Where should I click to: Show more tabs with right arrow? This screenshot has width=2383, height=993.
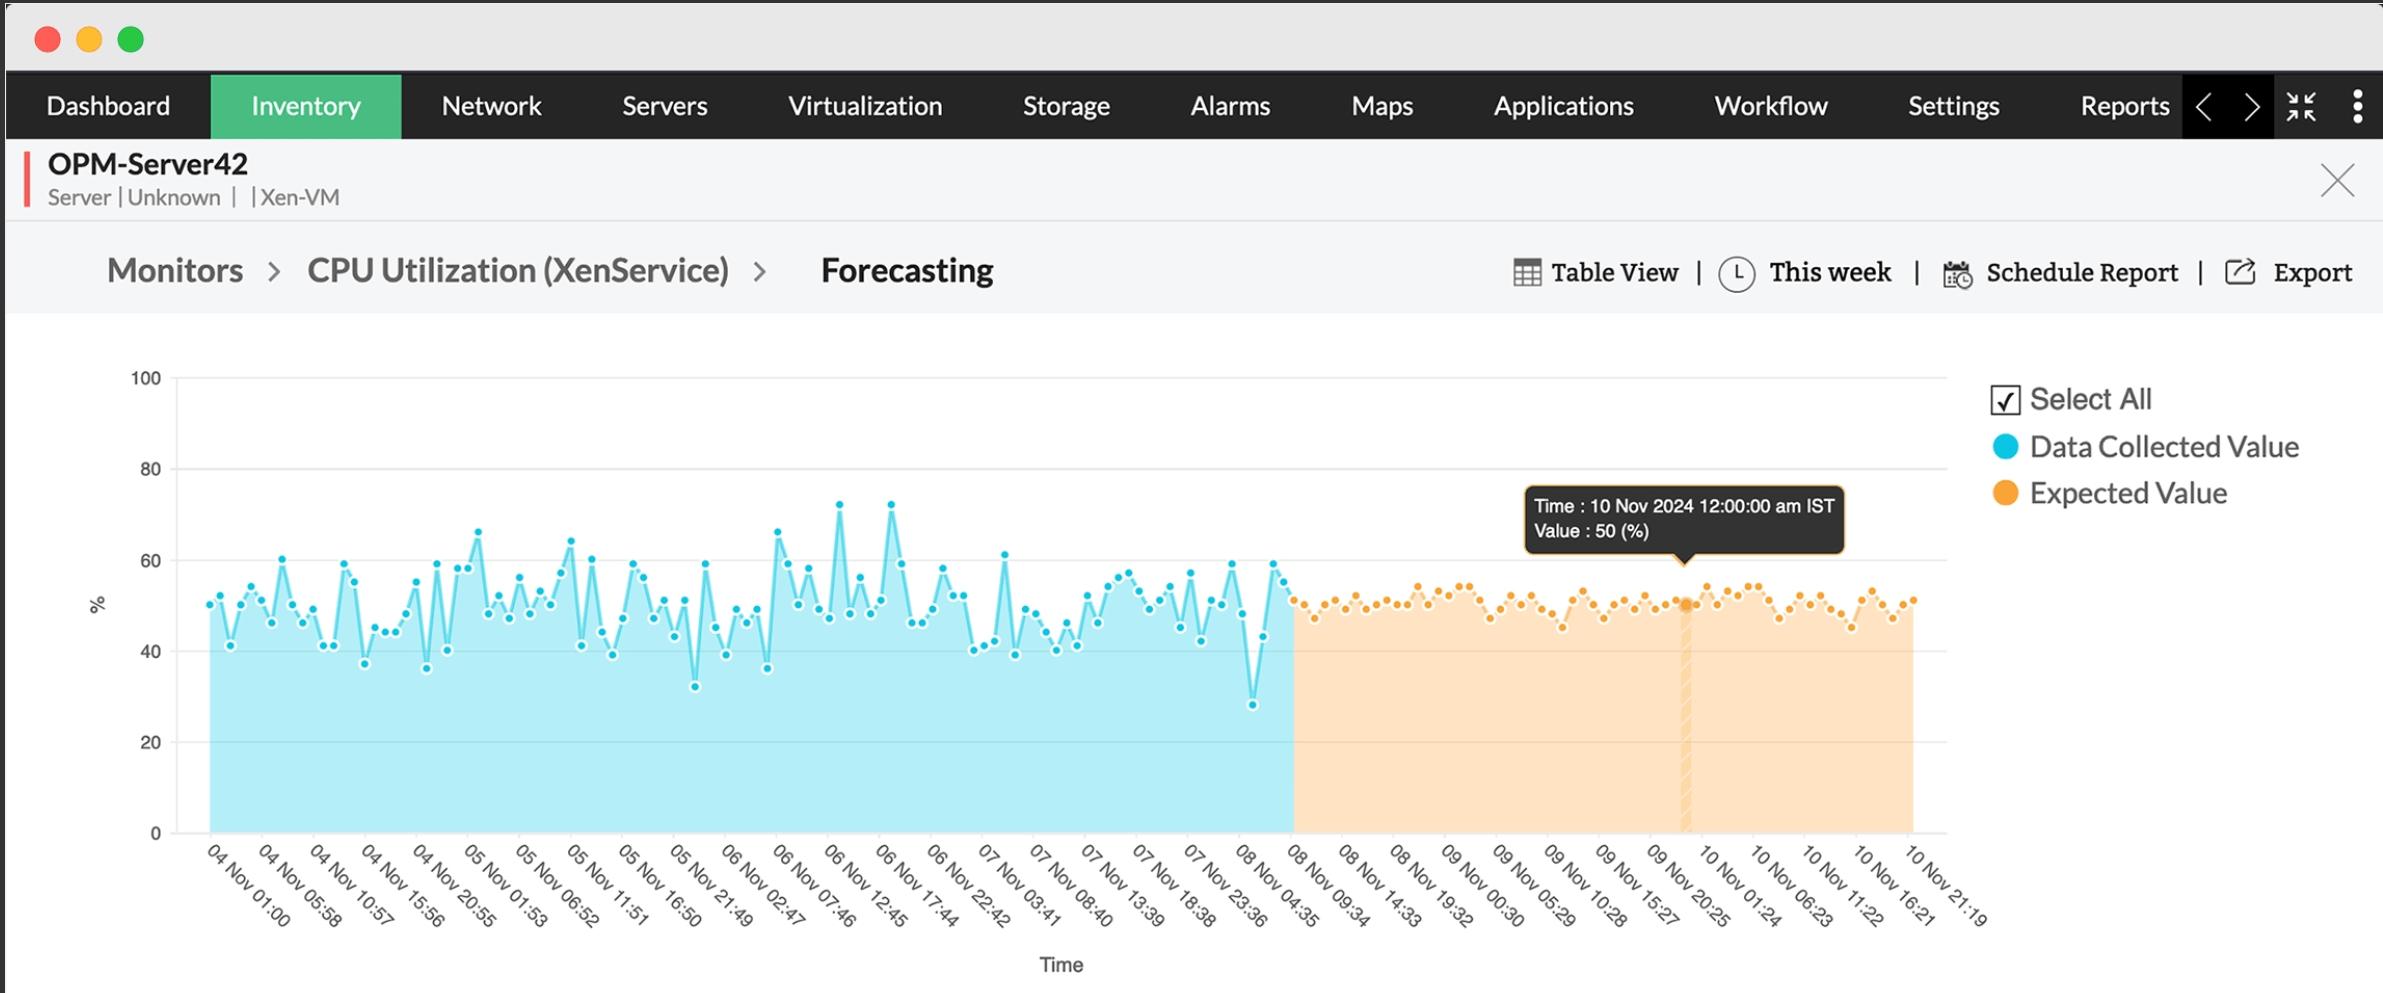2251,106
